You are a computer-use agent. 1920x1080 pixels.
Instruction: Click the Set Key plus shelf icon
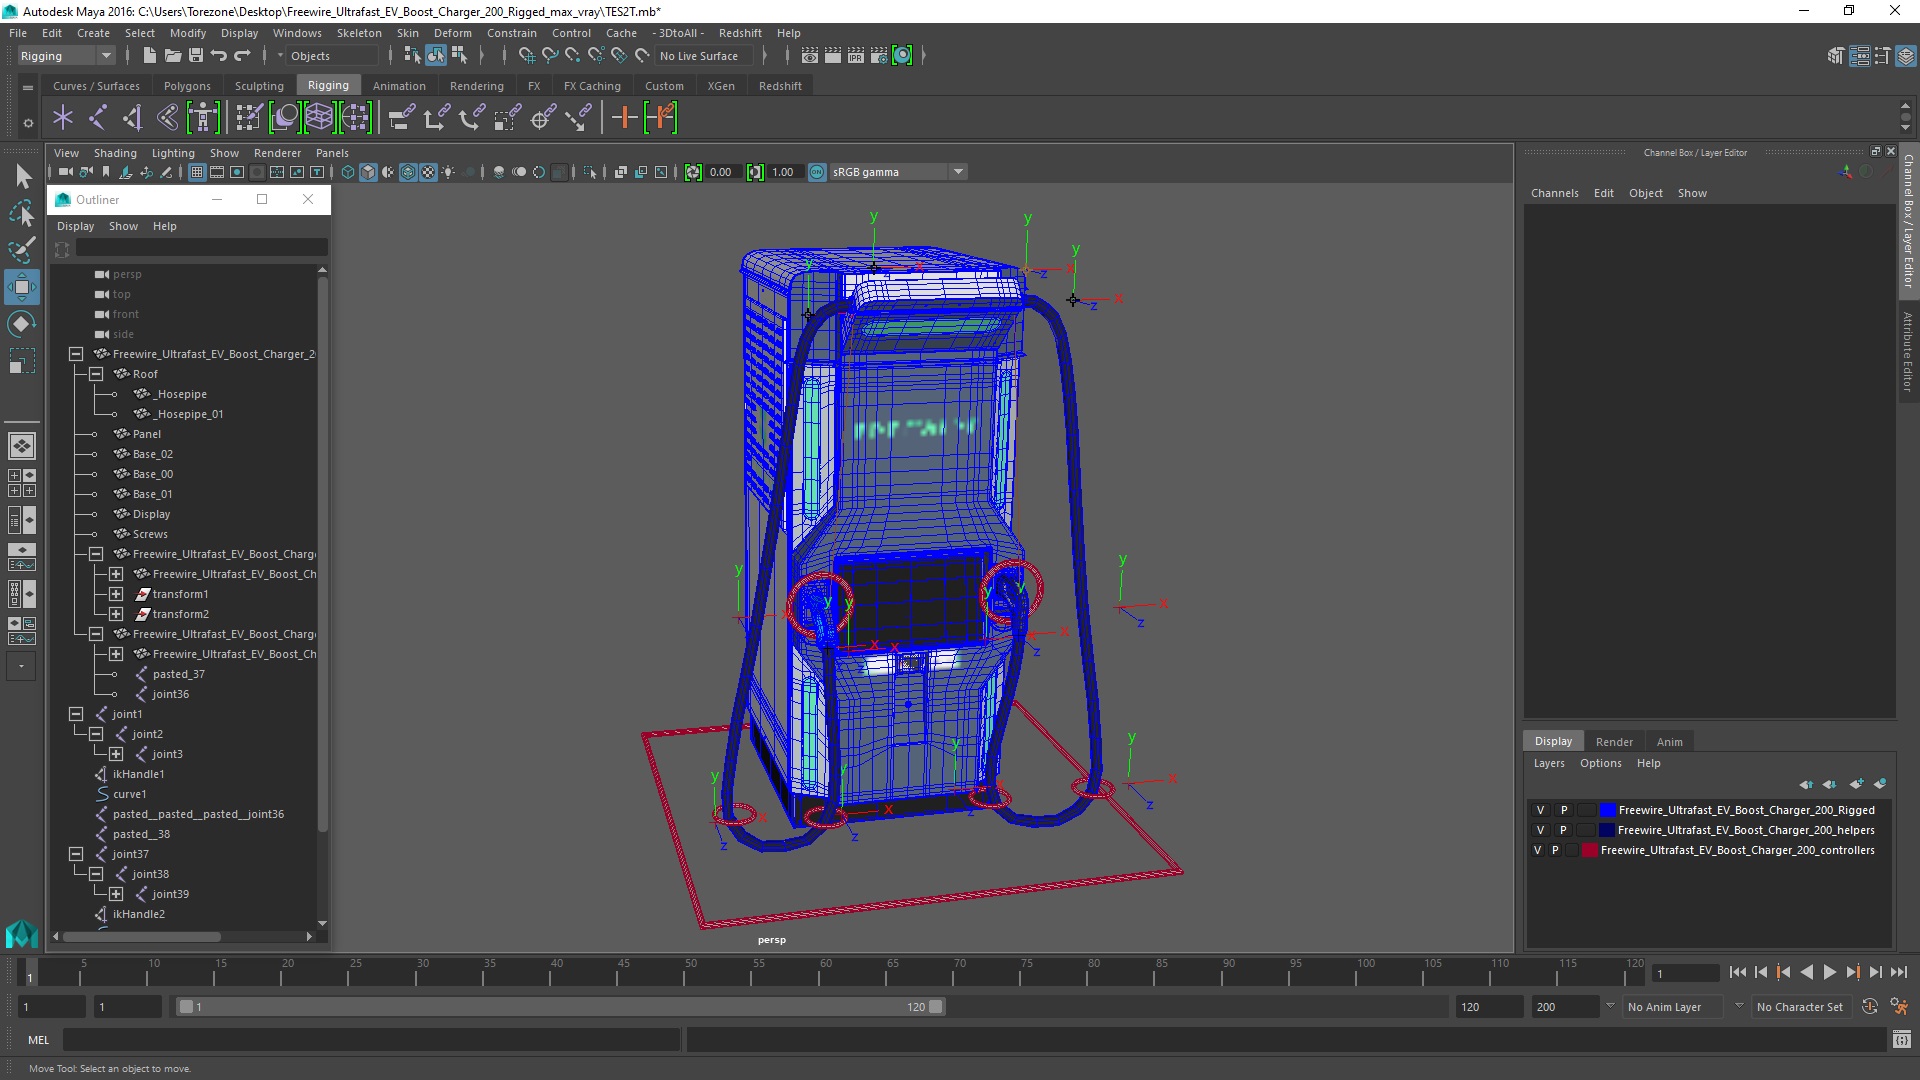tap(624, 118)
